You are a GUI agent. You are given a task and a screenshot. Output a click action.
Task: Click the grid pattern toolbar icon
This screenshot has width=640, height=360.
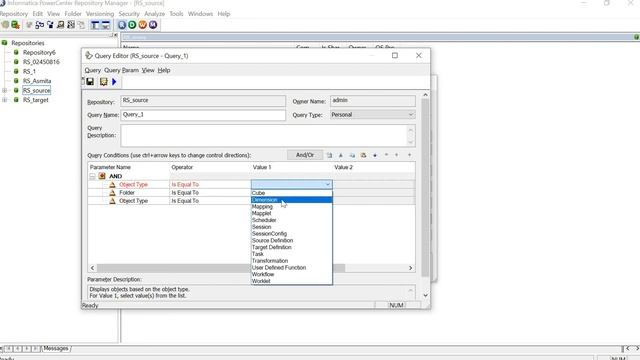point(71,25)
